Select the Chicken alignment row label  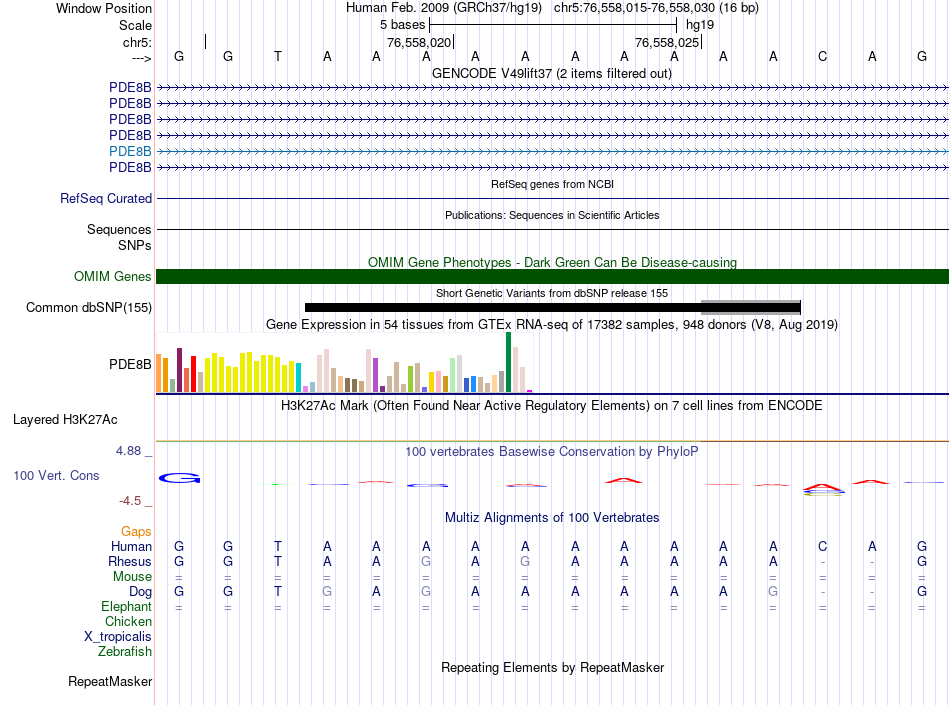[x=128, y=621]
